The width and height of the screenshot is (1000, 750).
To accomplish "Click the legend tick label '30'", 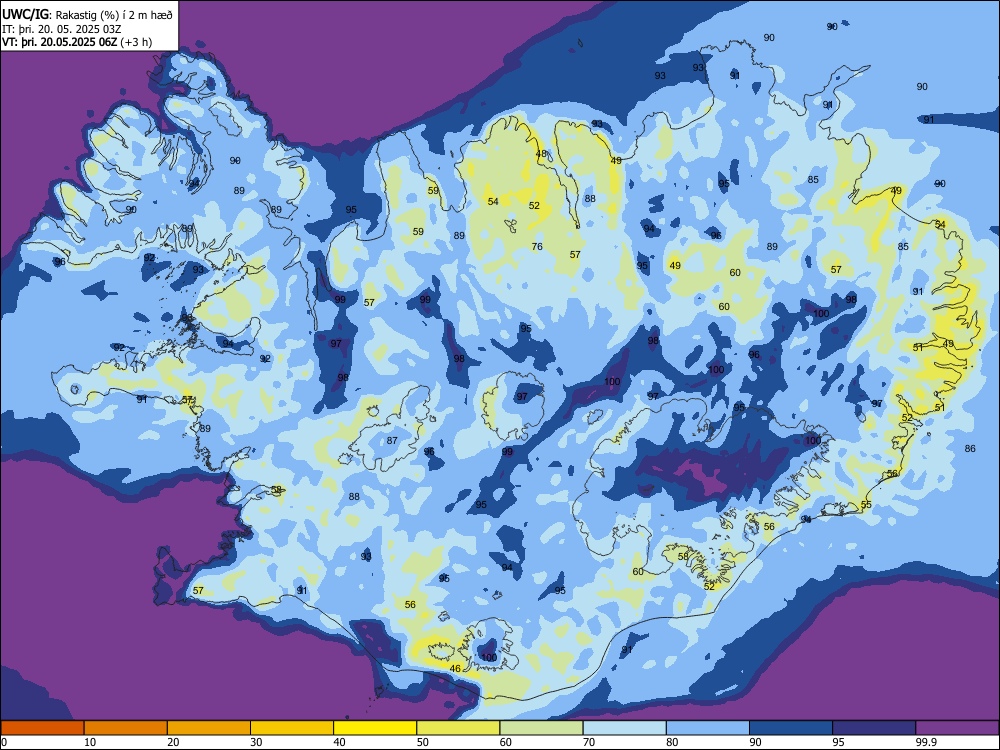I will (256, 742).
